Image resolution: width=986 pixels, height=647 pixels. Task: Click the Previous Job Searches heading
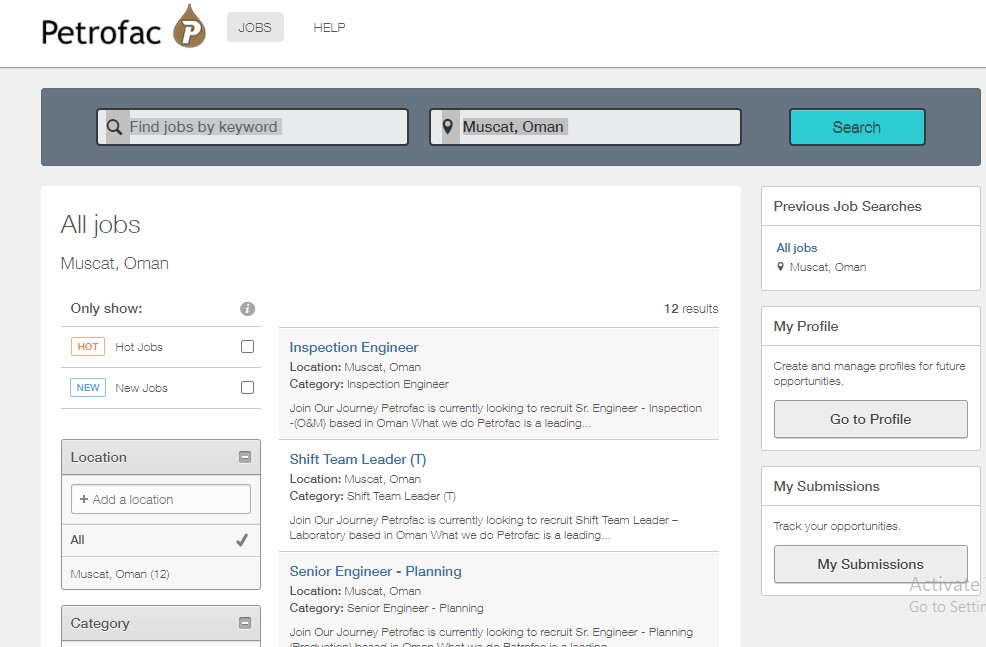847,206
